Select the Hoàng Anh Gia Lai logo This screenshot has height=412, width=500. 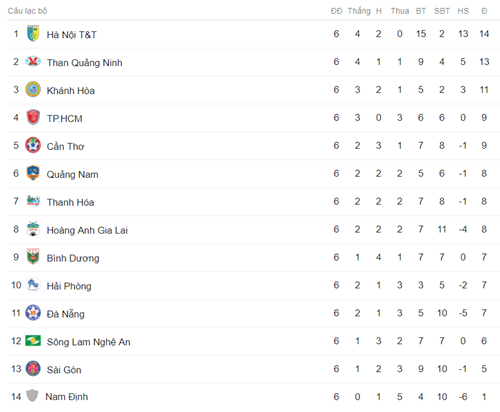click(33, 229)
